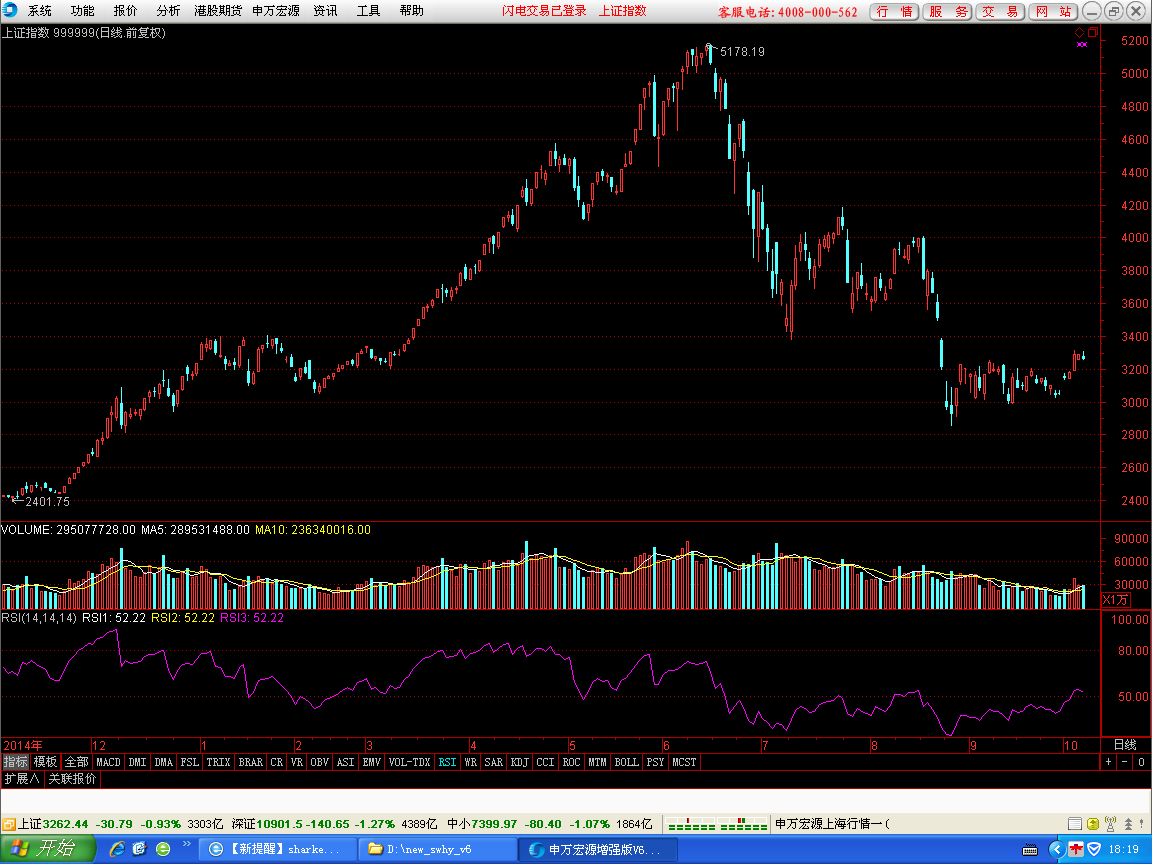Open the 资讯 menu
The width and height of the screenshot is (1152, 864).
325,10
